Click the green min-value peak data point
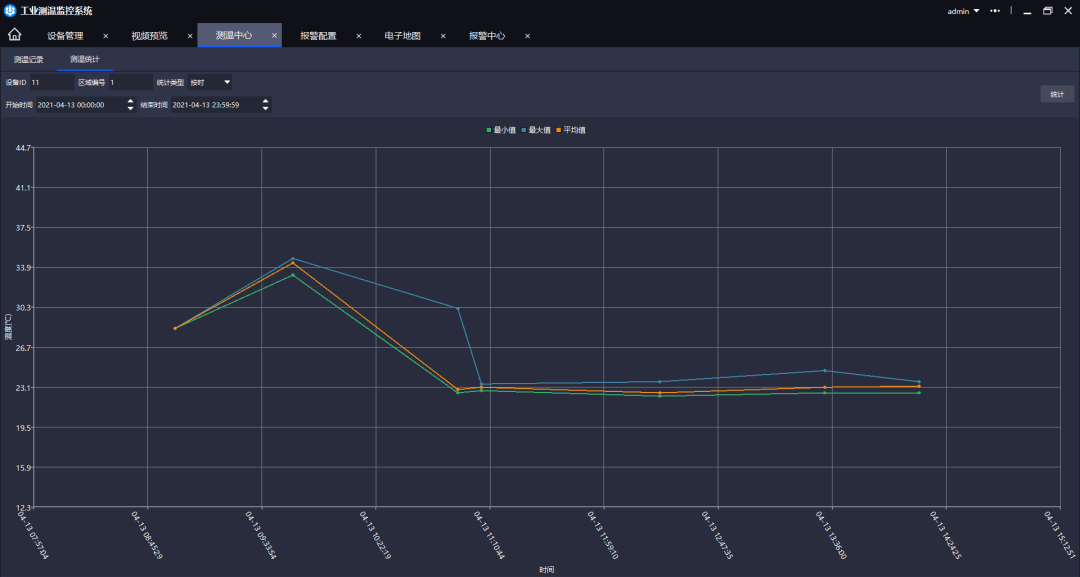The image size is (1080, 577). (293, 275)
